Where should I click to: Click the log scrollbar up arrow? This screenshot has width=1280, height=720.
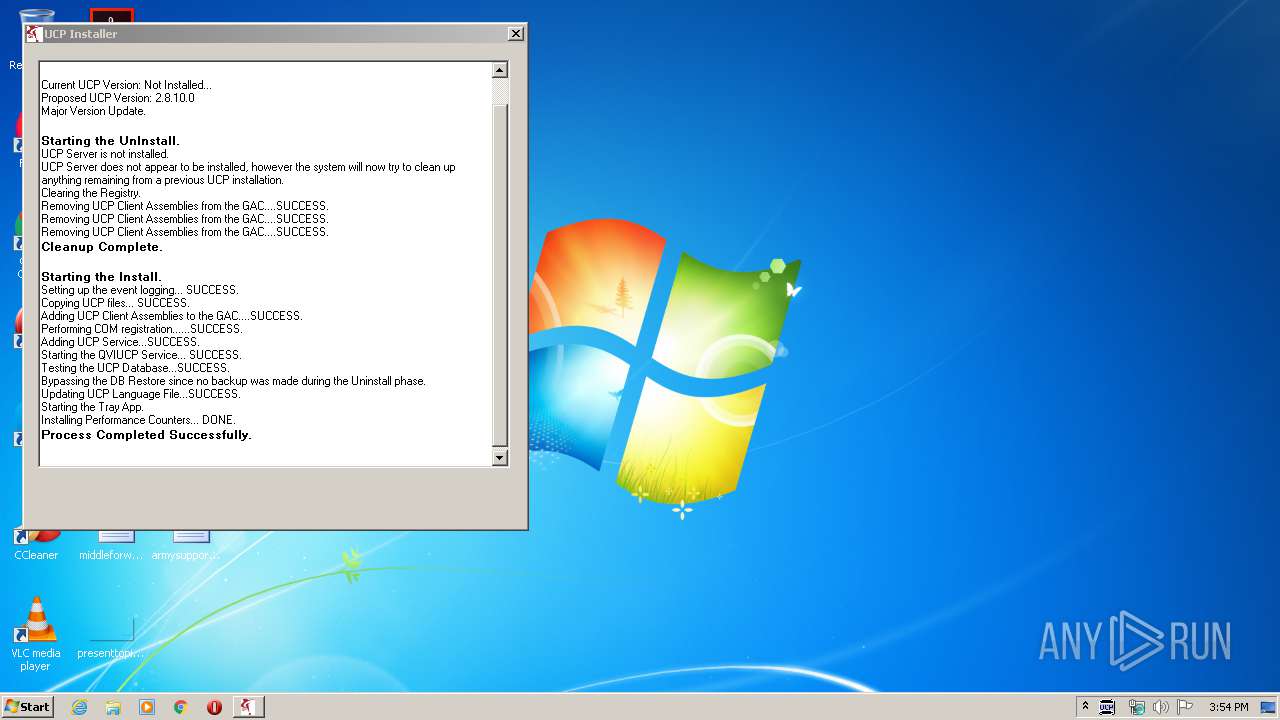coord(500,70)
